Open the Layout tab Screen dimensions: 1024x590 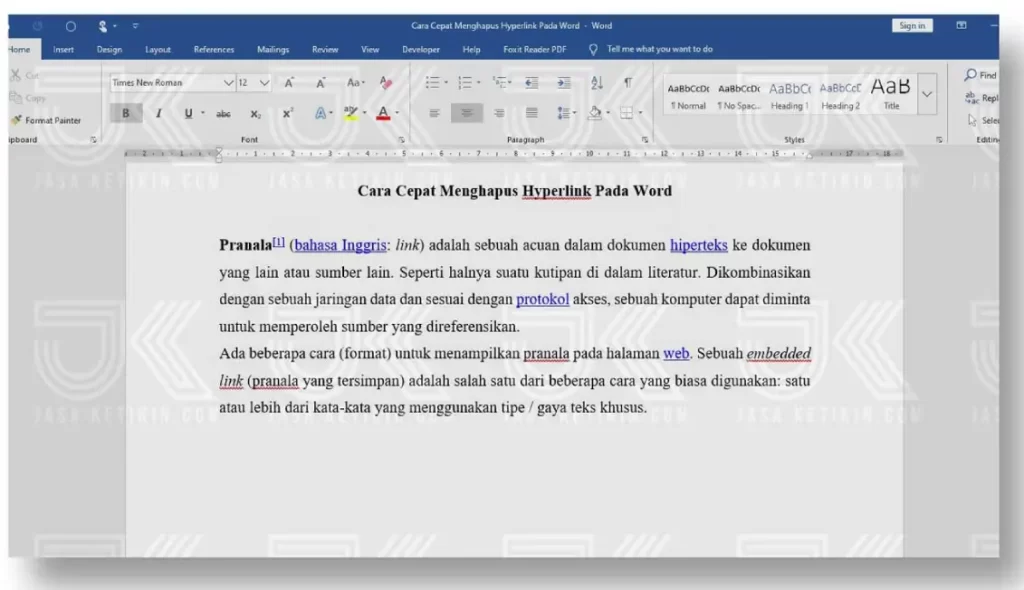(157, 50)
